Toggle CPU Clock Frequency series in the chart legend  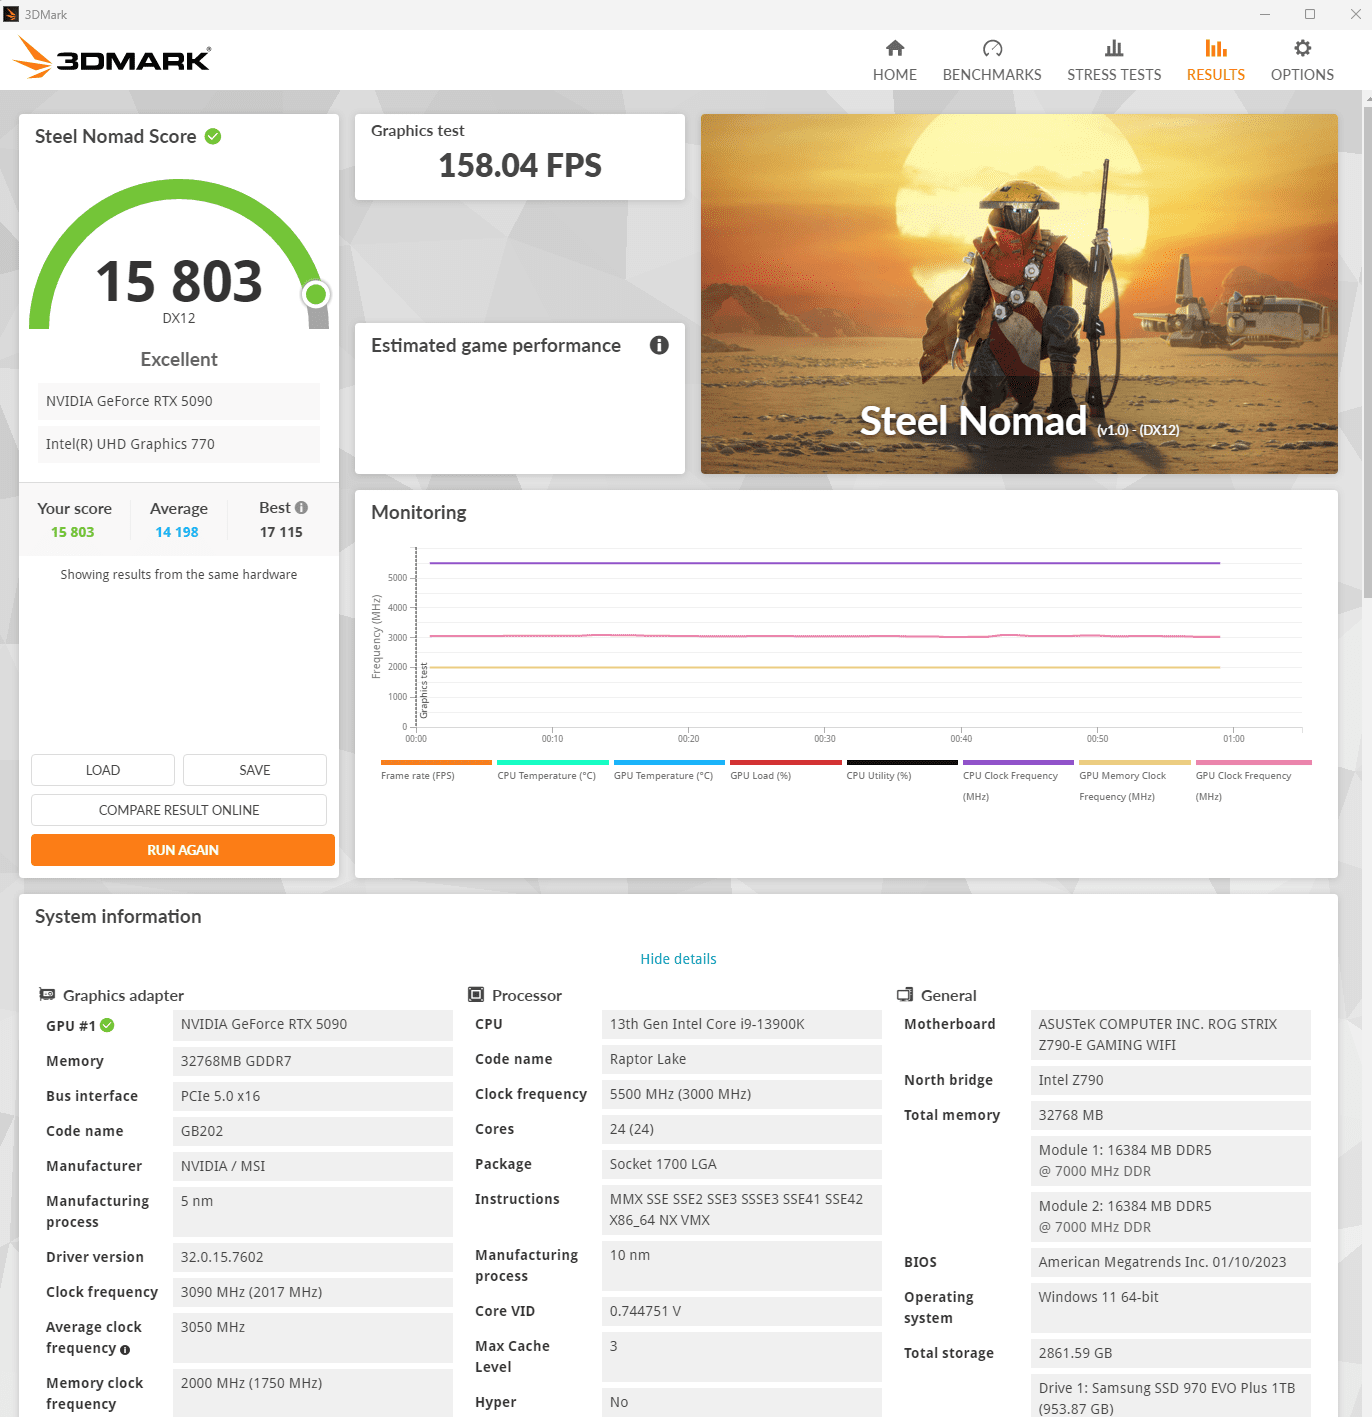pyautogui.click(x=1018, y=781)
